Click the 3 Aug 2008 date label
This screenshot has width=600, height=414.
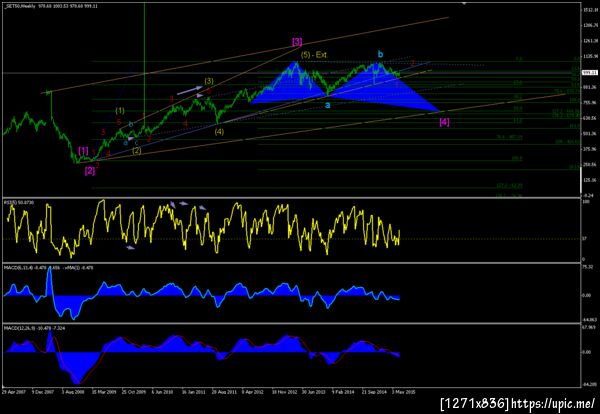coord(73,391)
